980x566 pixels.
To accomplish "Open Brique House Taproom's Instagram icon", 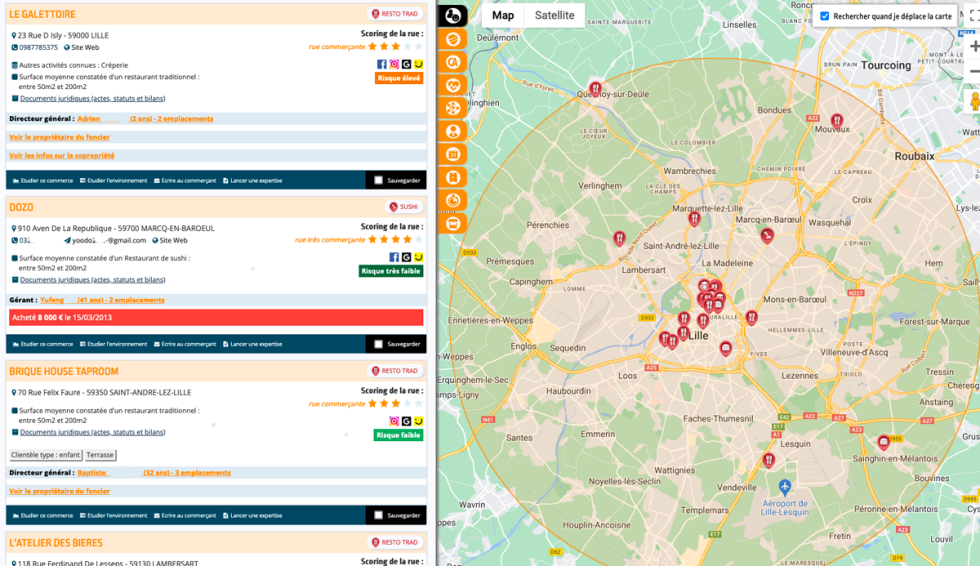I will pos(394,421).
